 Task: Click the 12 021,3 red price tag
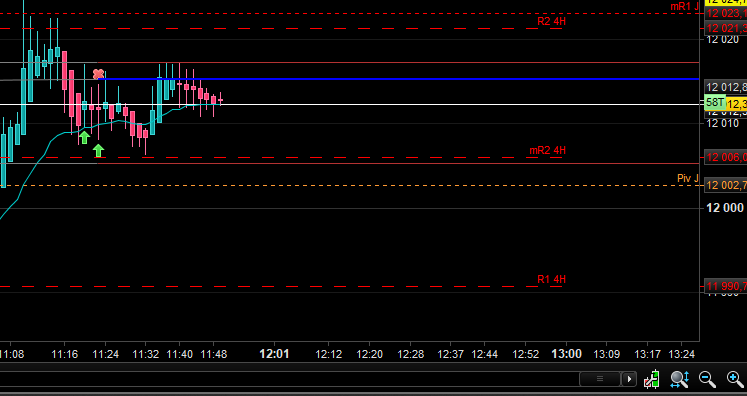726,28
